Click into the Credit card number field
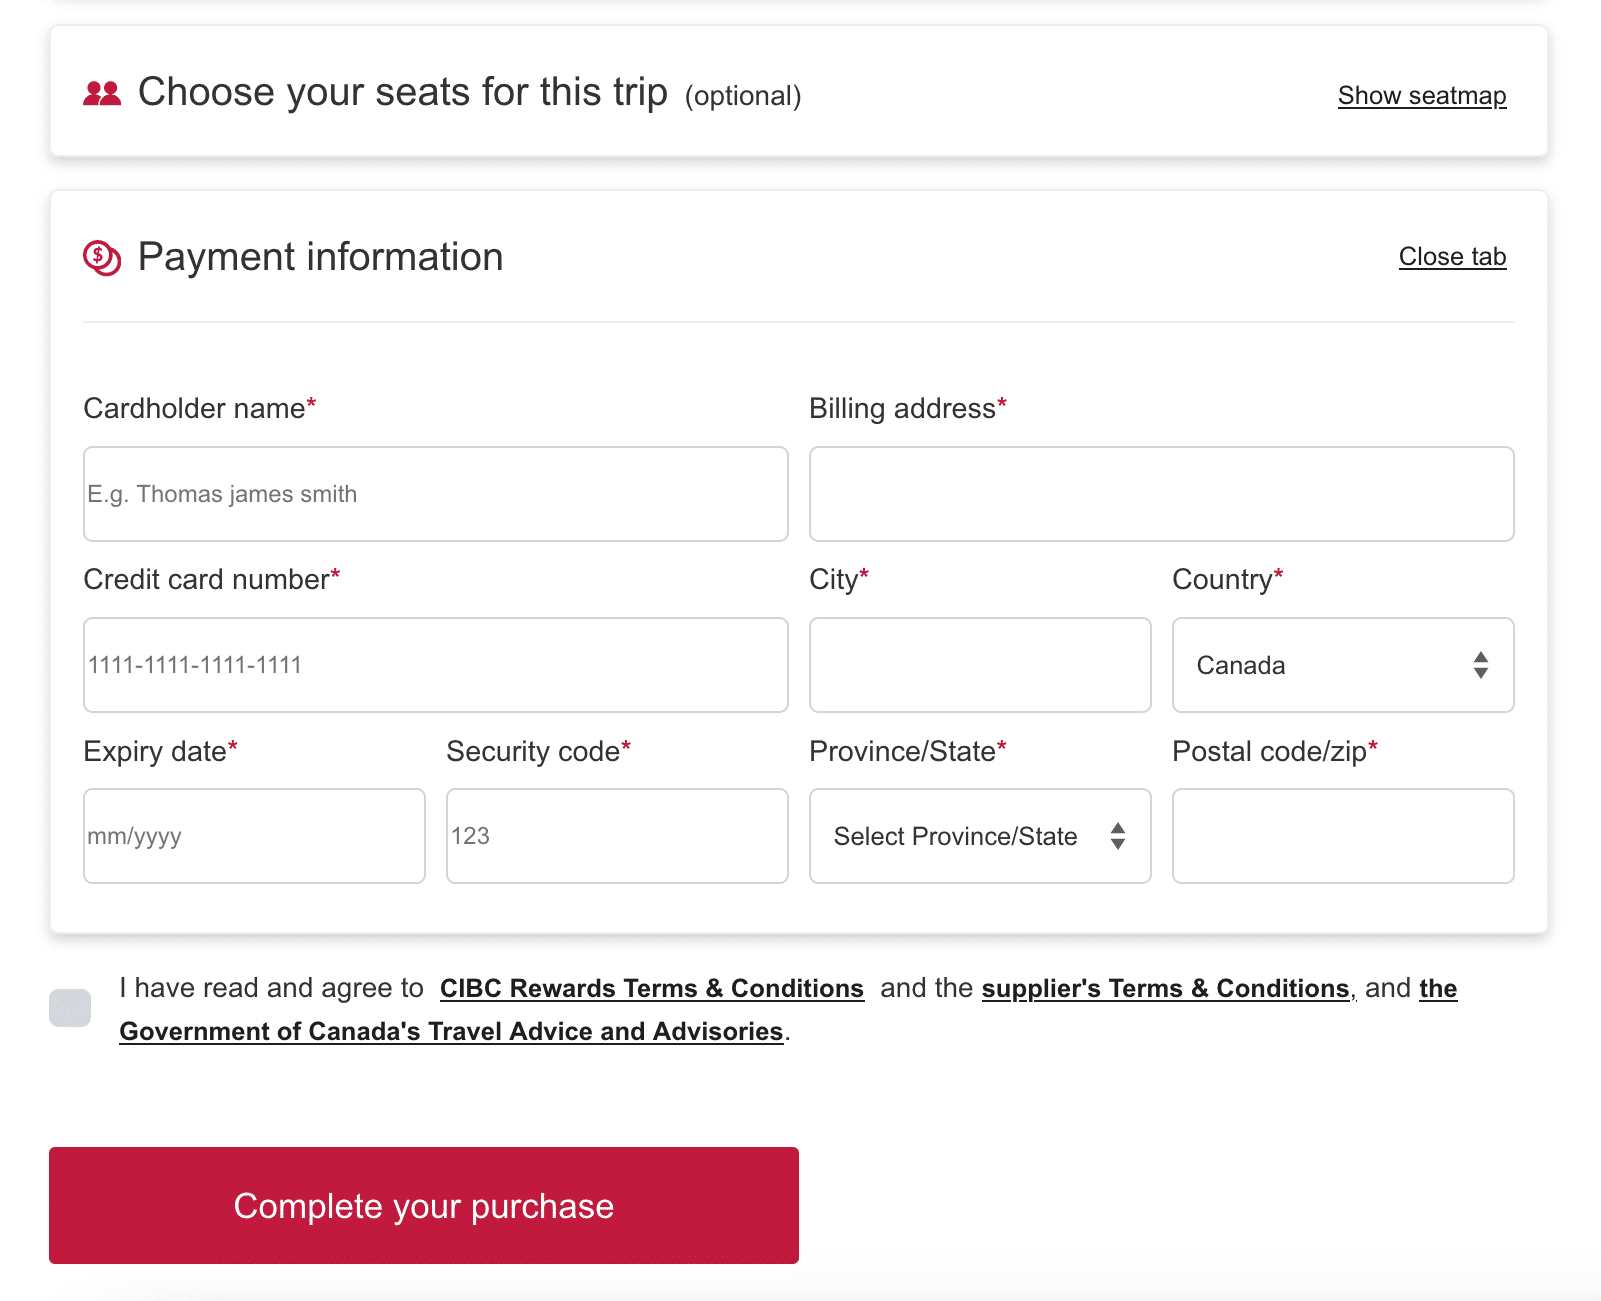This screenshot has width=1601, height=1301. [x=435, y=665]
